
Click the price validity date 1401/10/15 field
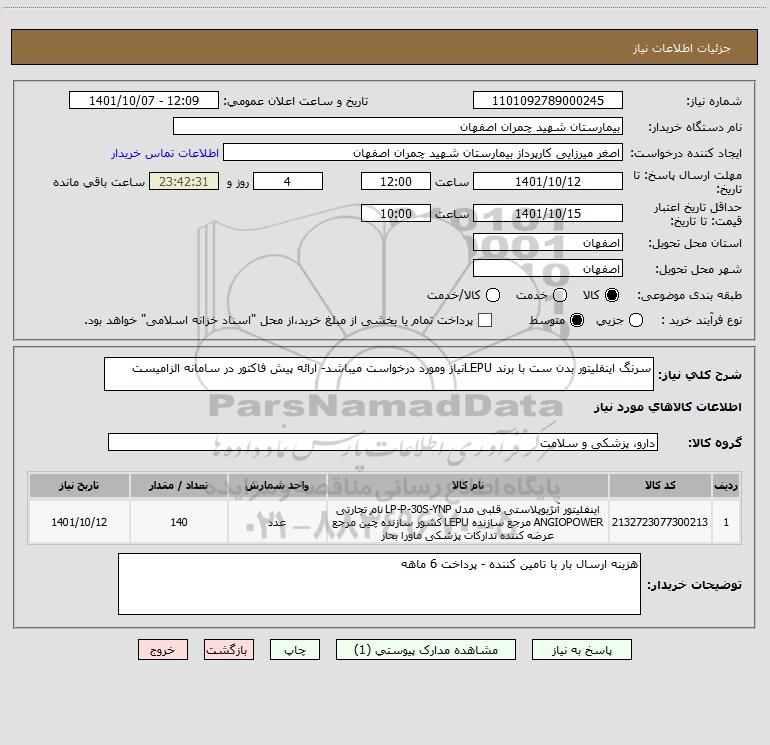pyautogui.click(x=548, y=213)
